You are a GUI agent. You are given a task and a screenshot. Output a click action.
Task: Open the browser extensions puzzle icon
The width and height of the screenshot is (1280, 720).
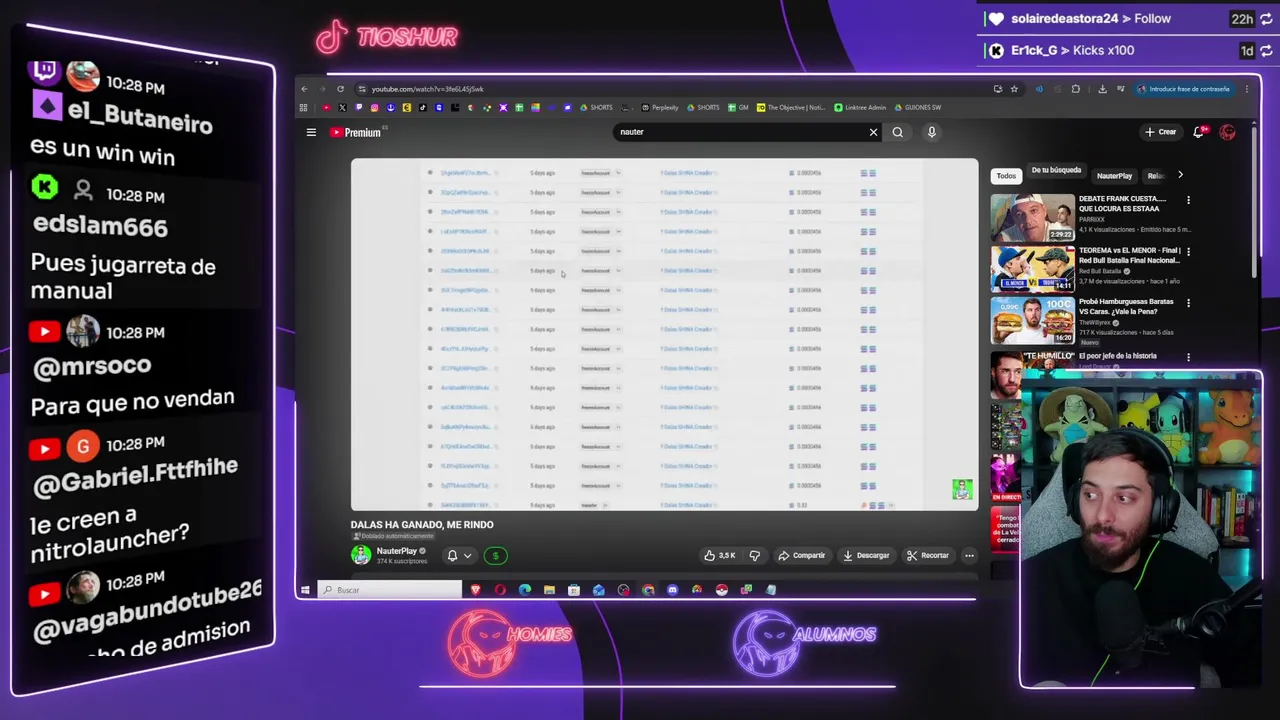point(1076,89)
